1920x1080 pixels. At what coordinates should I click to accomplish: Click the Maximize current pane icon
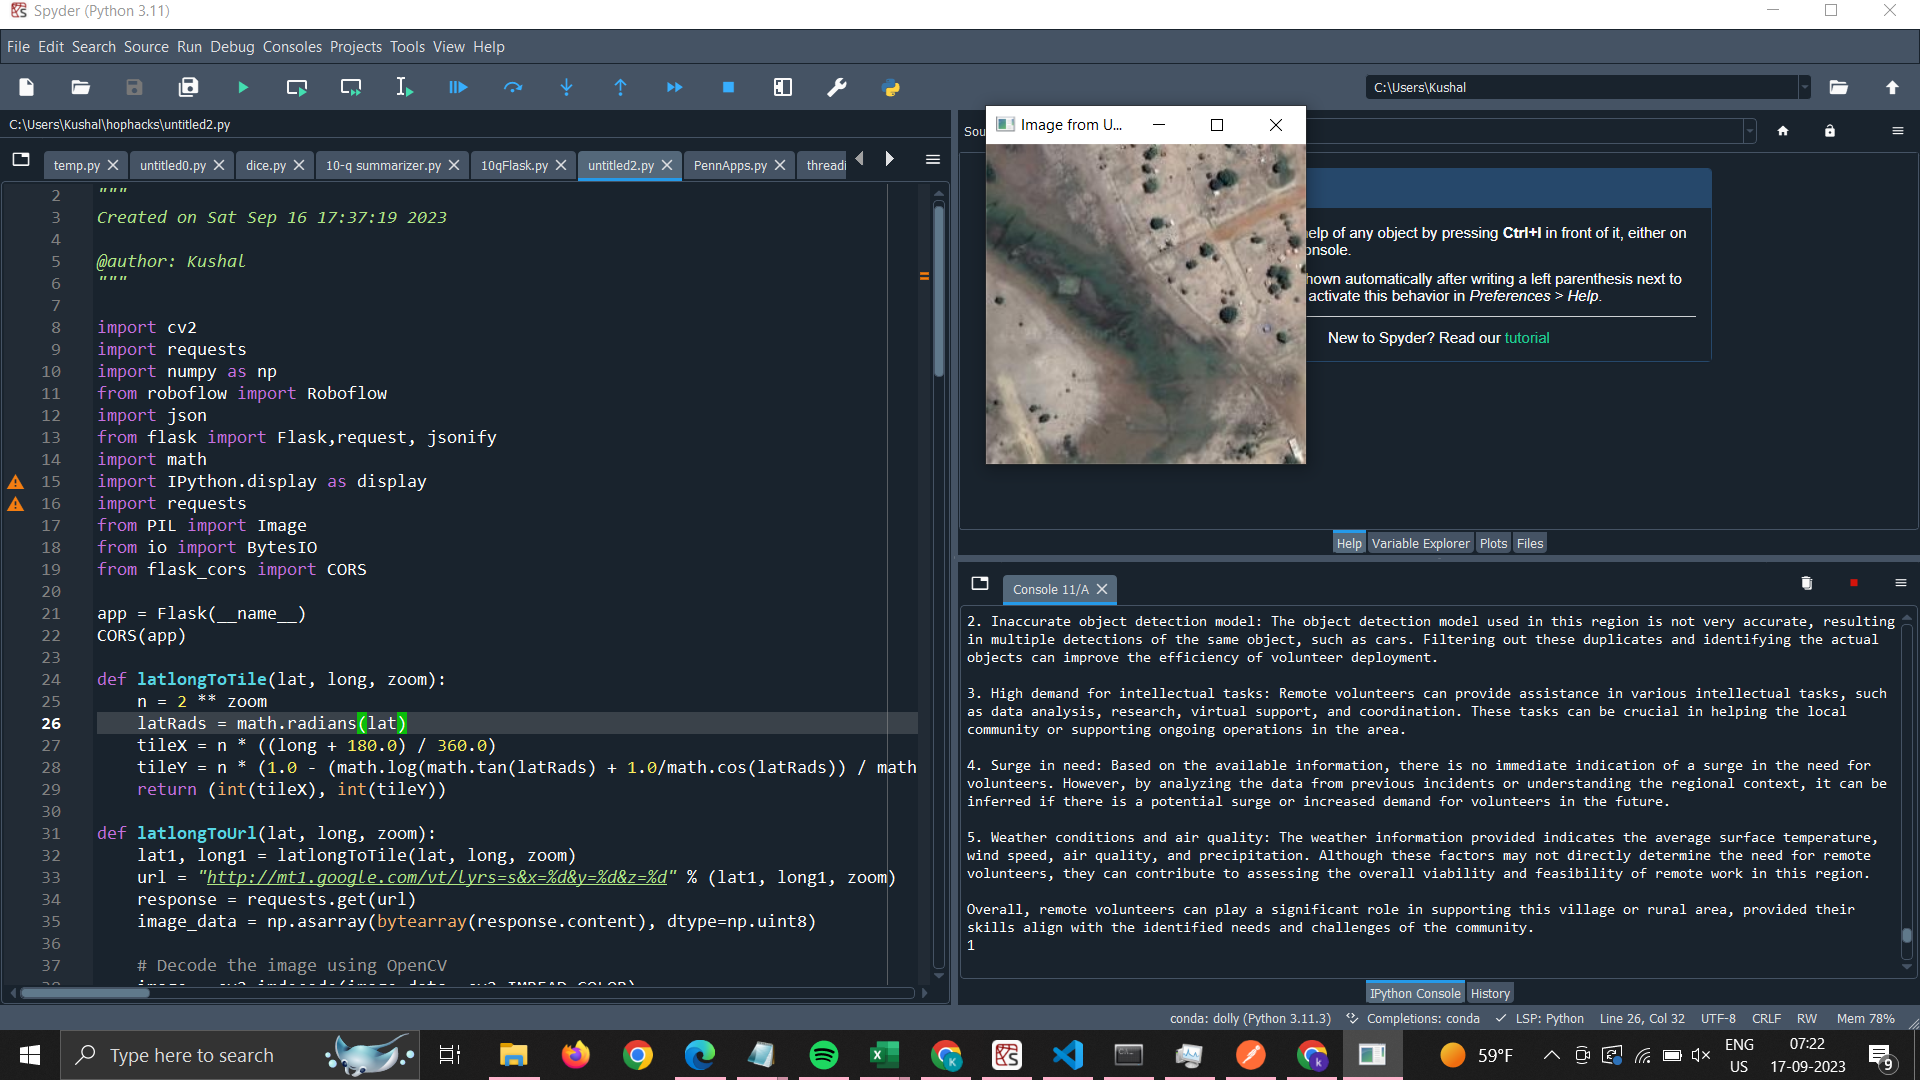(783, 88)
